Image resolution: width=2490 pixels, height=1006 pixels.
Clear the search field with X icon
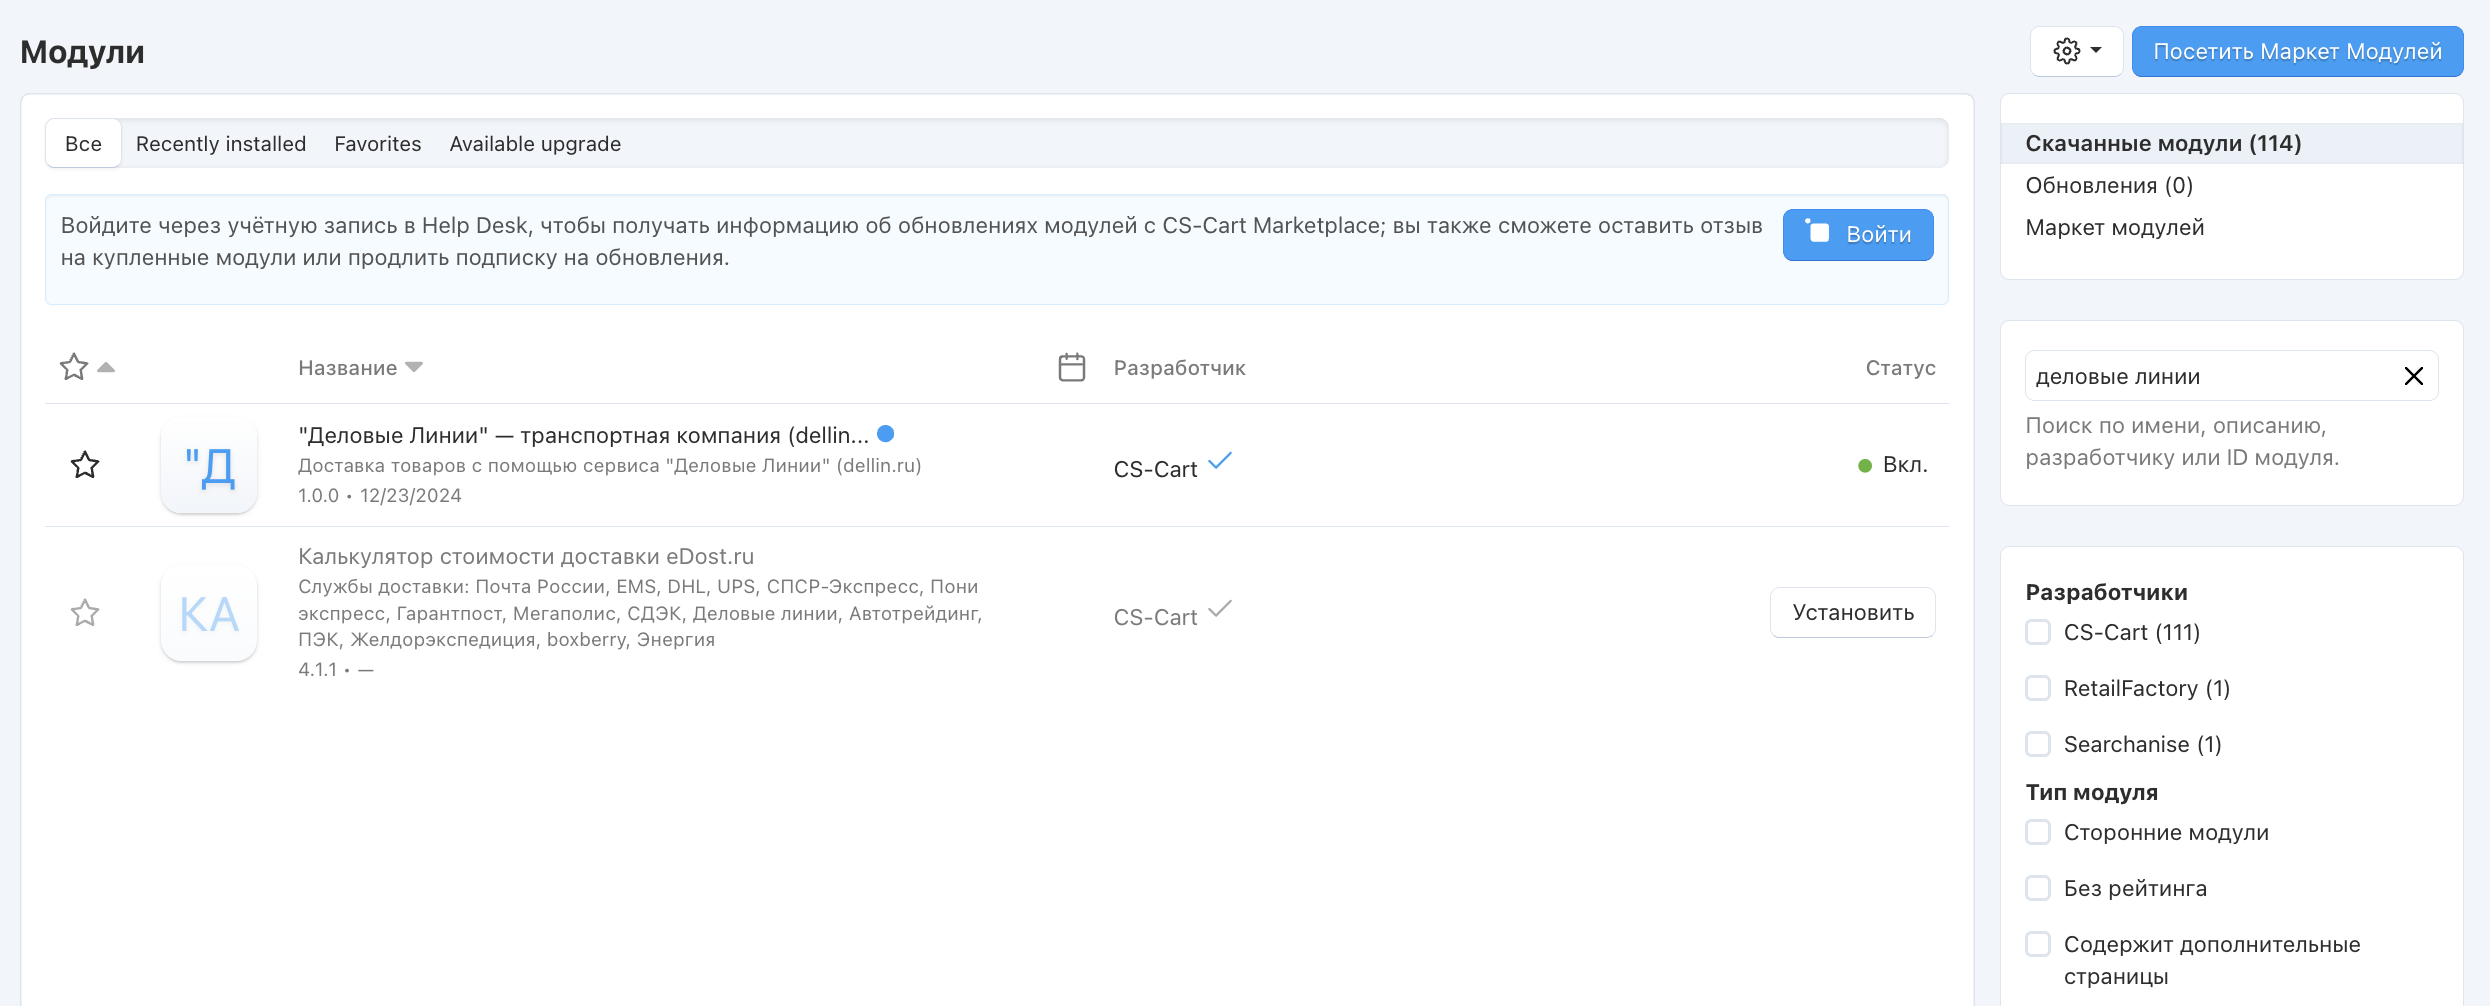(x=2413, y=376)
